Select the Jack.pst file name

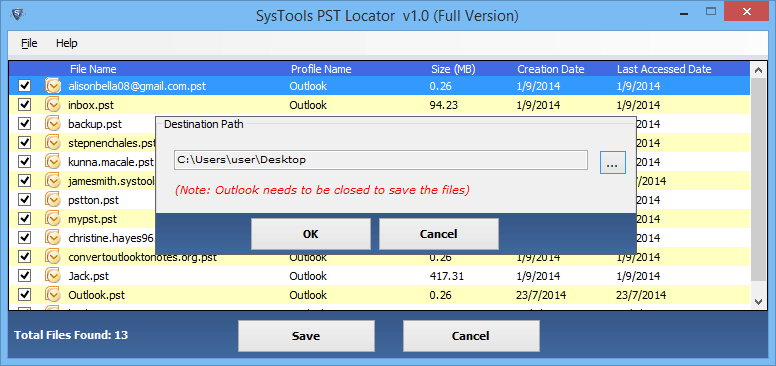pyautogui.click(x=89, y=276)
